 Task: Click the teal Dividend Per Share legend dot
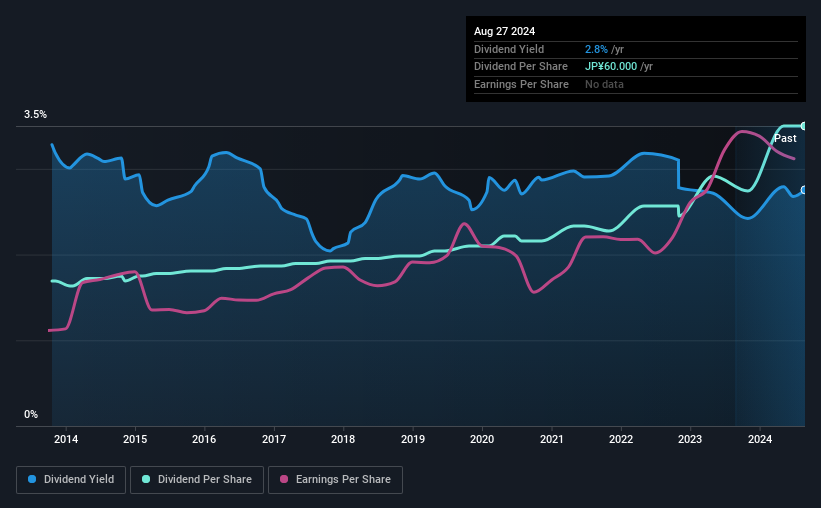pyautogui.click(x=146, y=479)
